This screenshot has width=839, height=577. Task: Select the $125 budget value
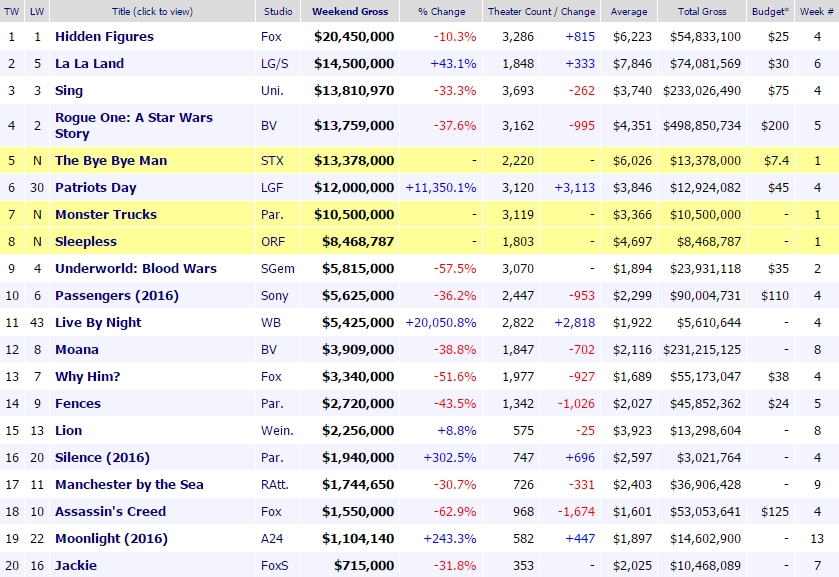[775, 512]
